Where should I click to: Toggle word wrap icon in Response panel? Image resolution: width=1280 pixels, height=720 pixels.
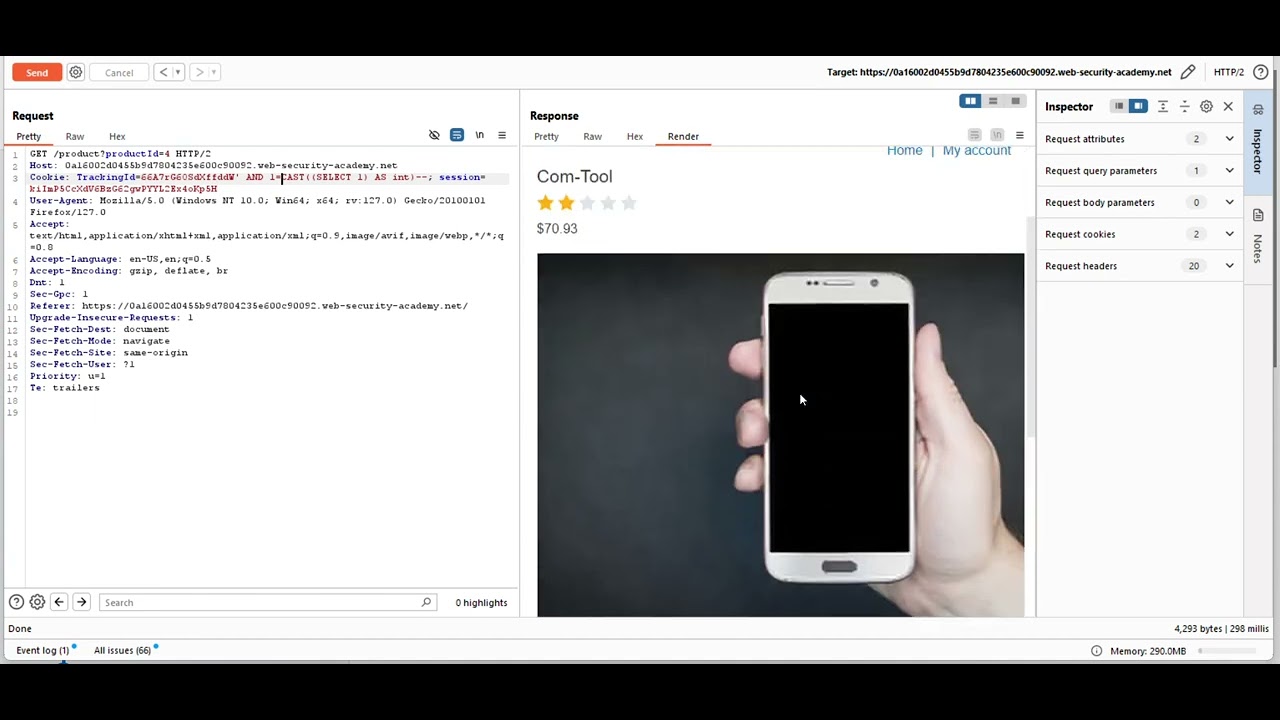[x=974, y=135]
